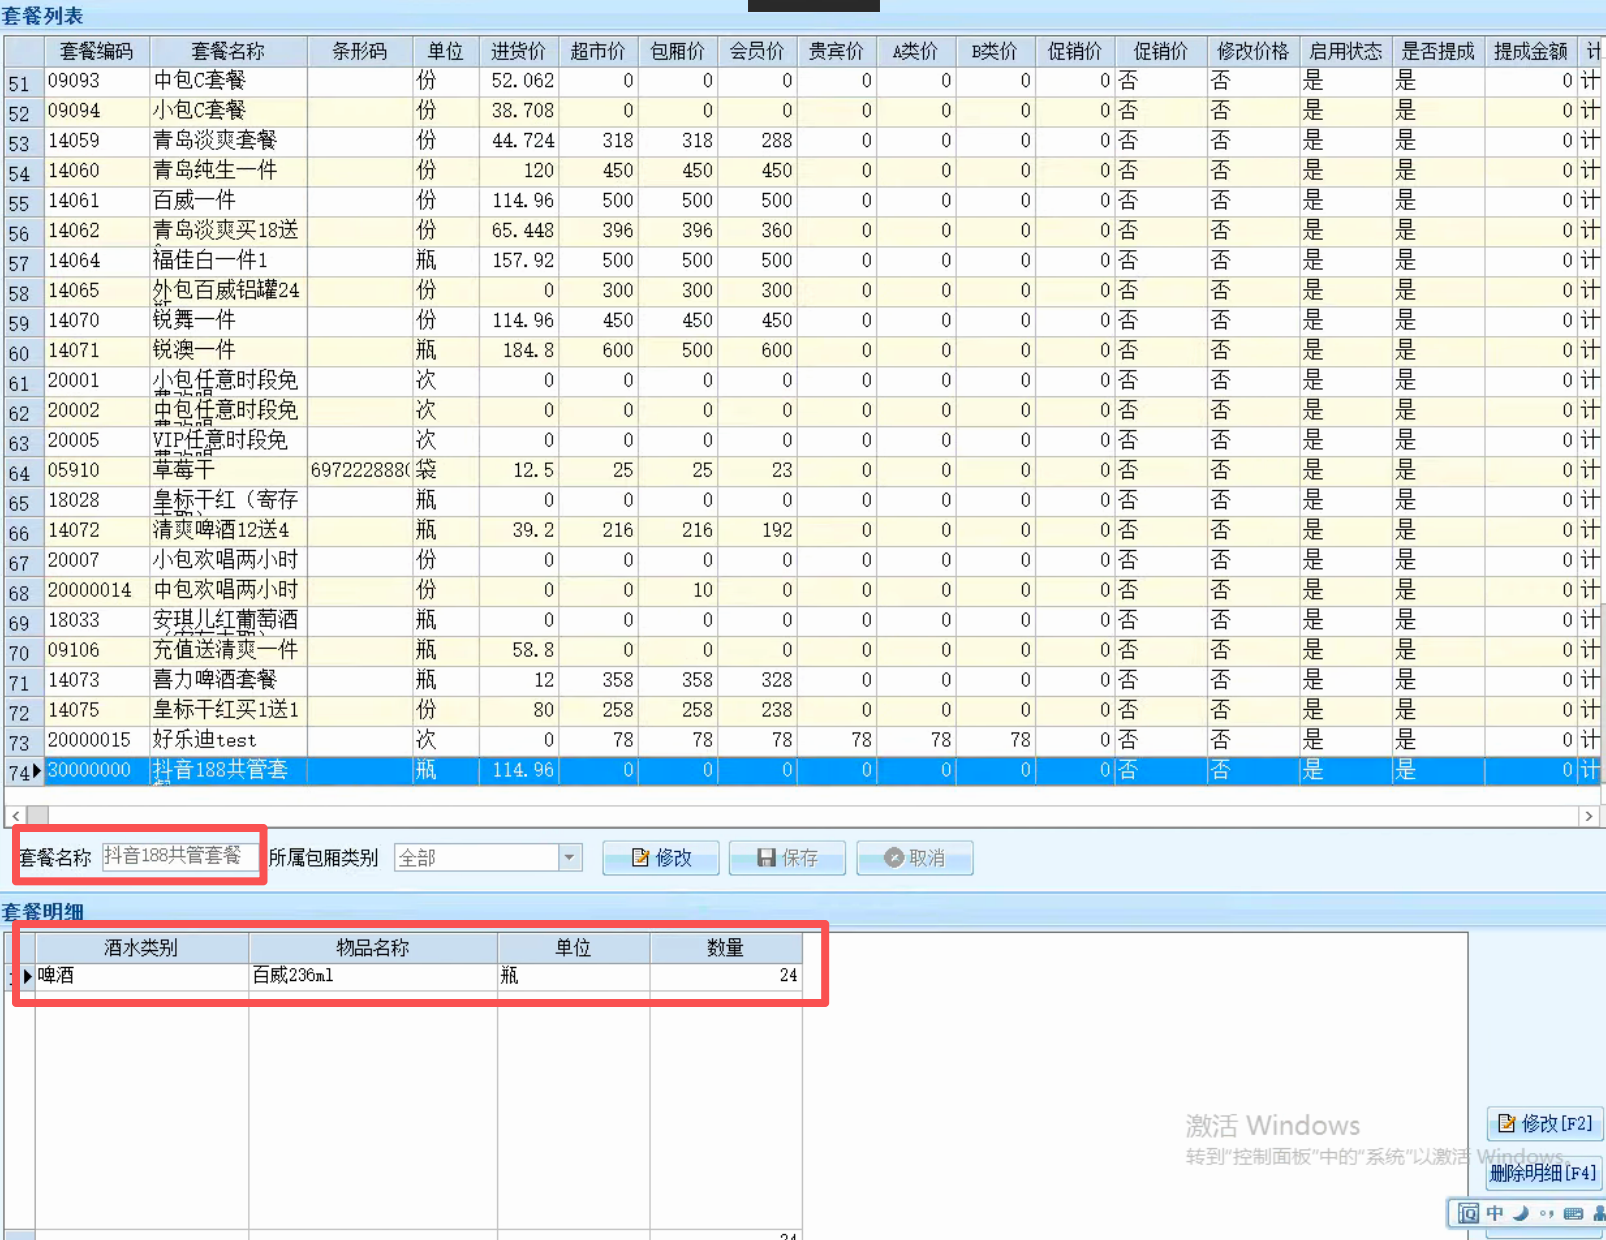1606x1240 pixels.
Task: Click the pencil edit icon on 修改 button
Action: (641, 857)
